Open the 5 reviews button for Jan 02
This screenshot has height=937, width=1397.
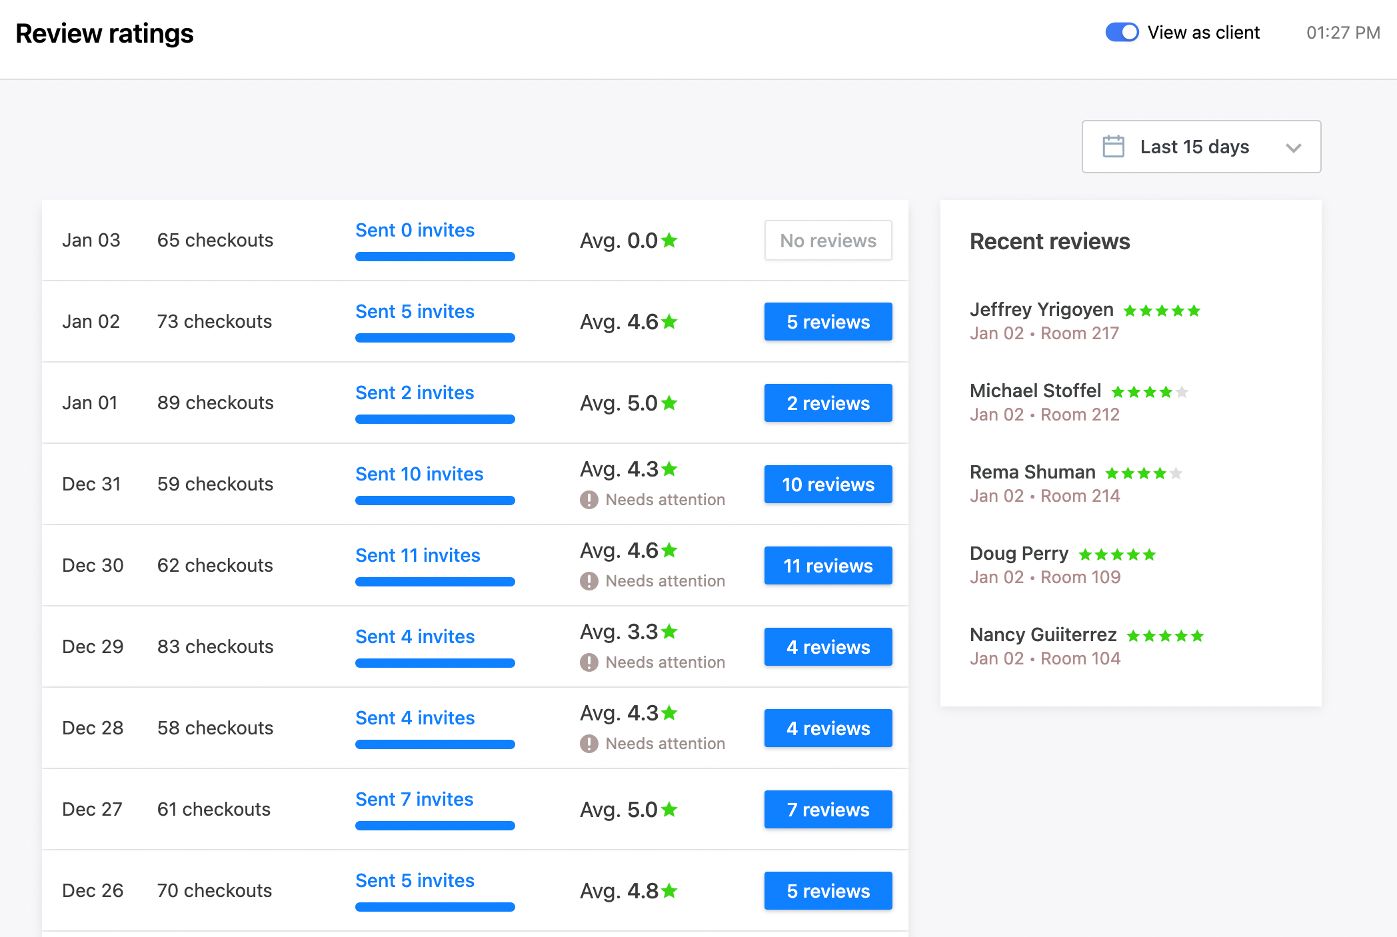827,322
